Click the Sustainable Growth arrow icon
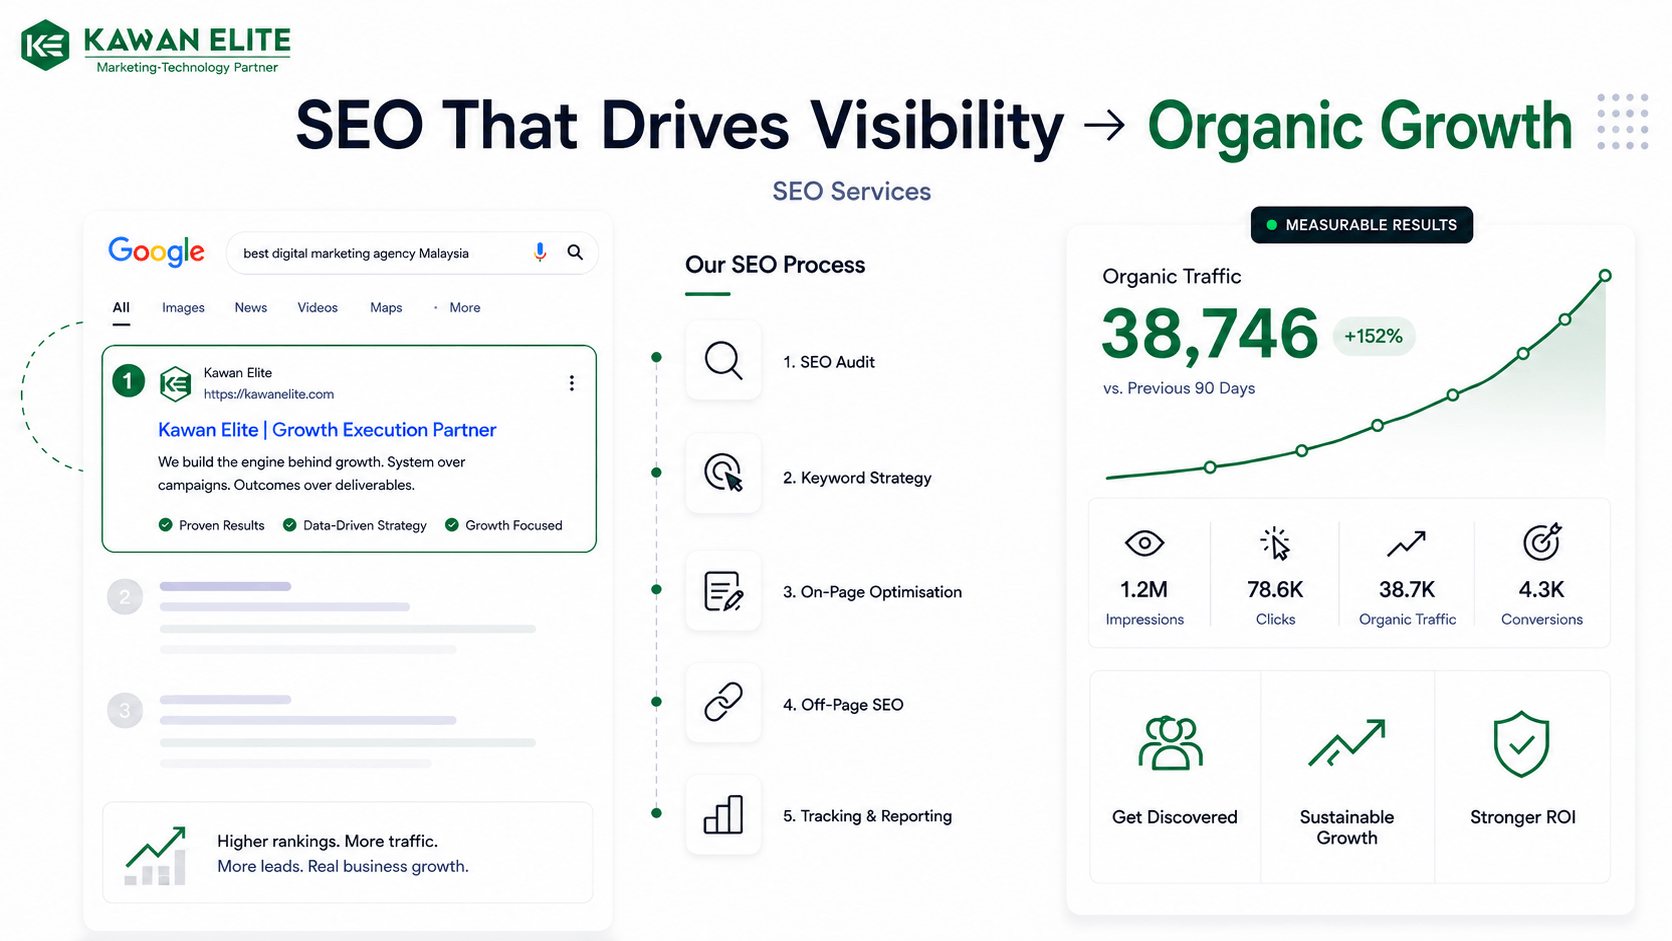The height and width of the screenshot is (941, 1672). [1347, 743]
